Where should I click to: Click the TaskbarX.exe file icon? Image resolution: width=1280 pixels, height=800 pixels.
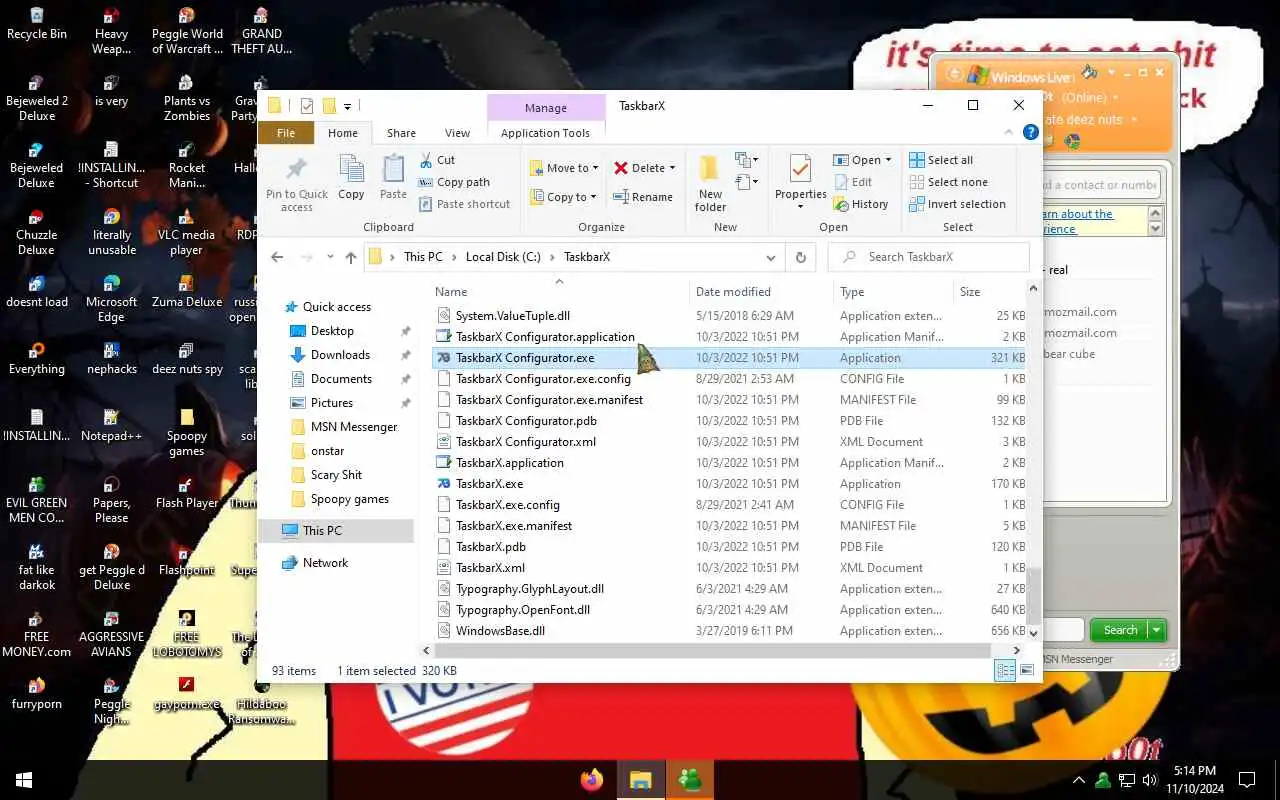445,484
